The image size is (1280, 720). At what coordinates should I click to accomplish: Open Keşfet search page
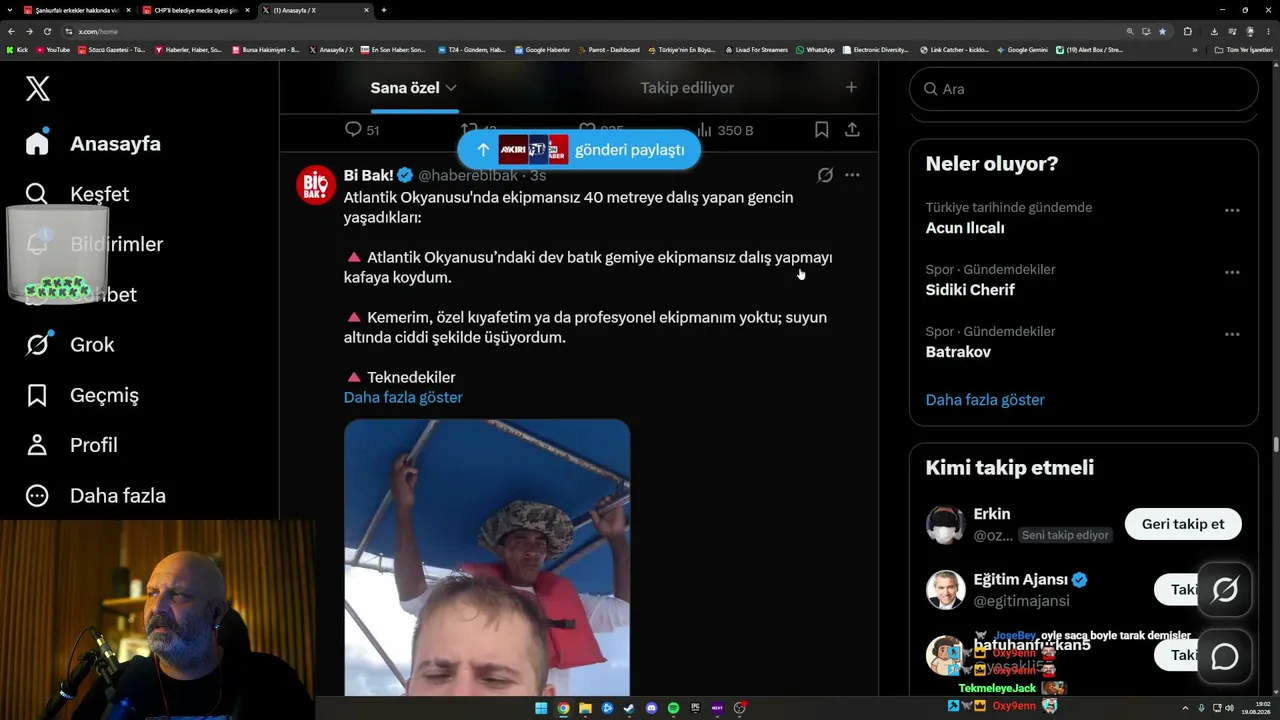click(x=78, y=194)
